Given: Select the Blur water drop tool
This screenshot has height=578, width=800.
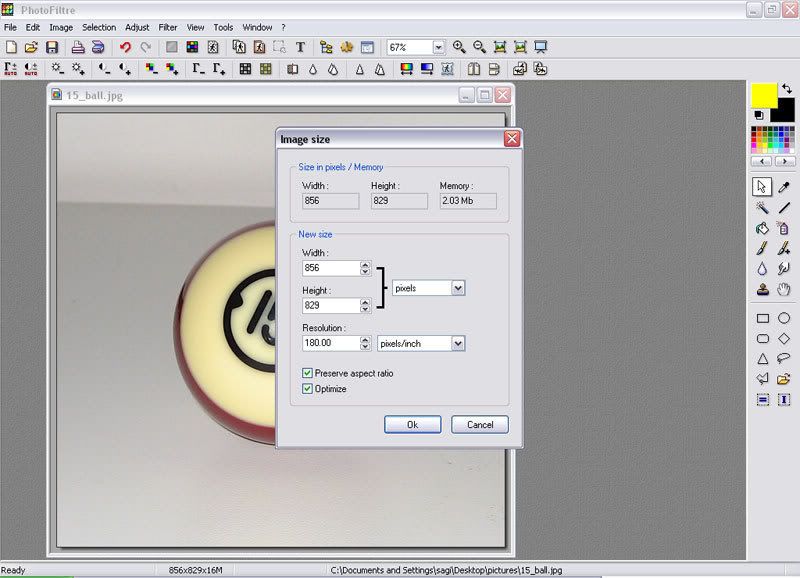Looking at the screenshot, I should (762, 269).
